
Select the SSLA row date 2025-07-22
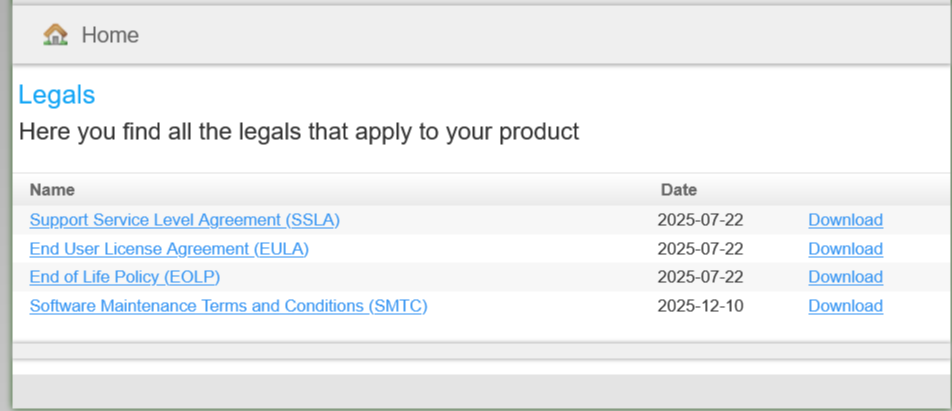[700, 220]
